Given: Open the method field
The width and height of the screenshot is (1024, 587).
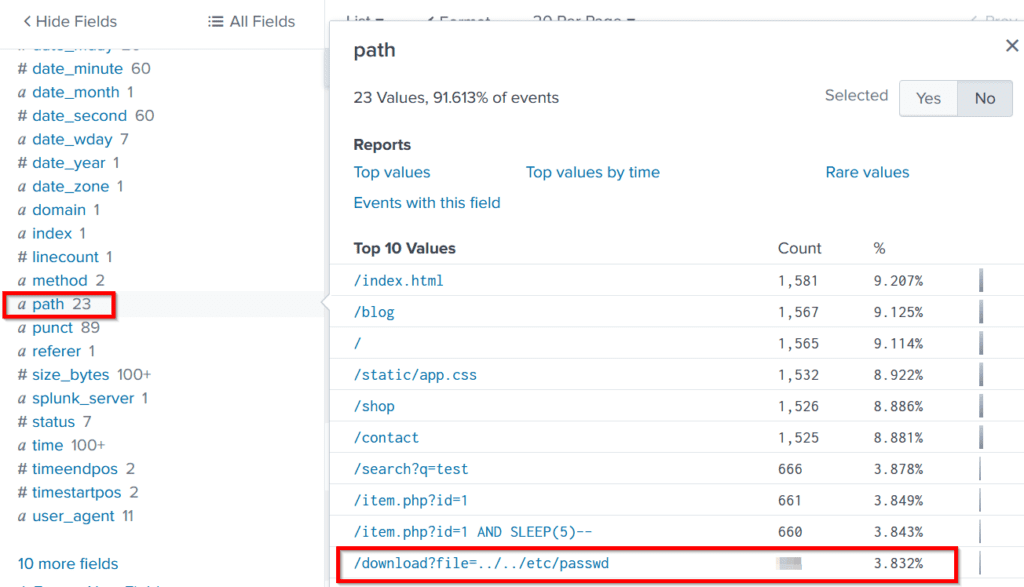Looking at the screenshot, I should click(60, 281).
